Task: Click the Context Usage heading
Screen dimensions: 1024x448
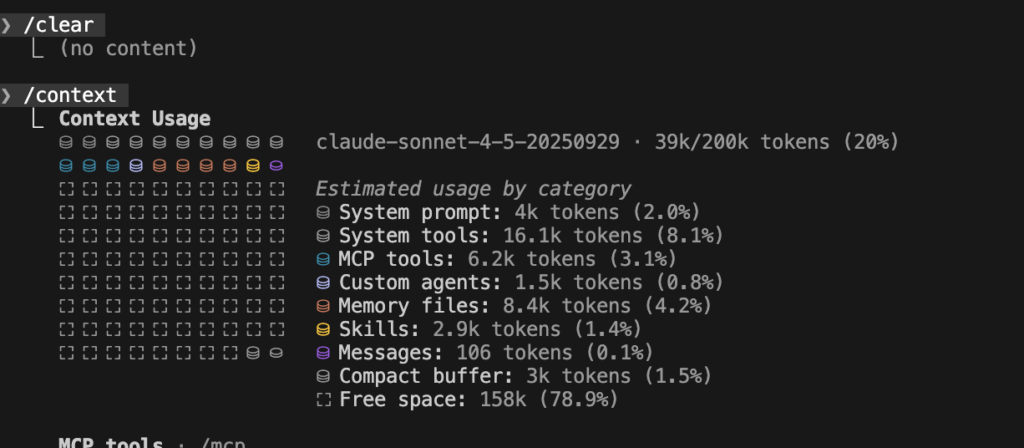Action: (134, 119)
